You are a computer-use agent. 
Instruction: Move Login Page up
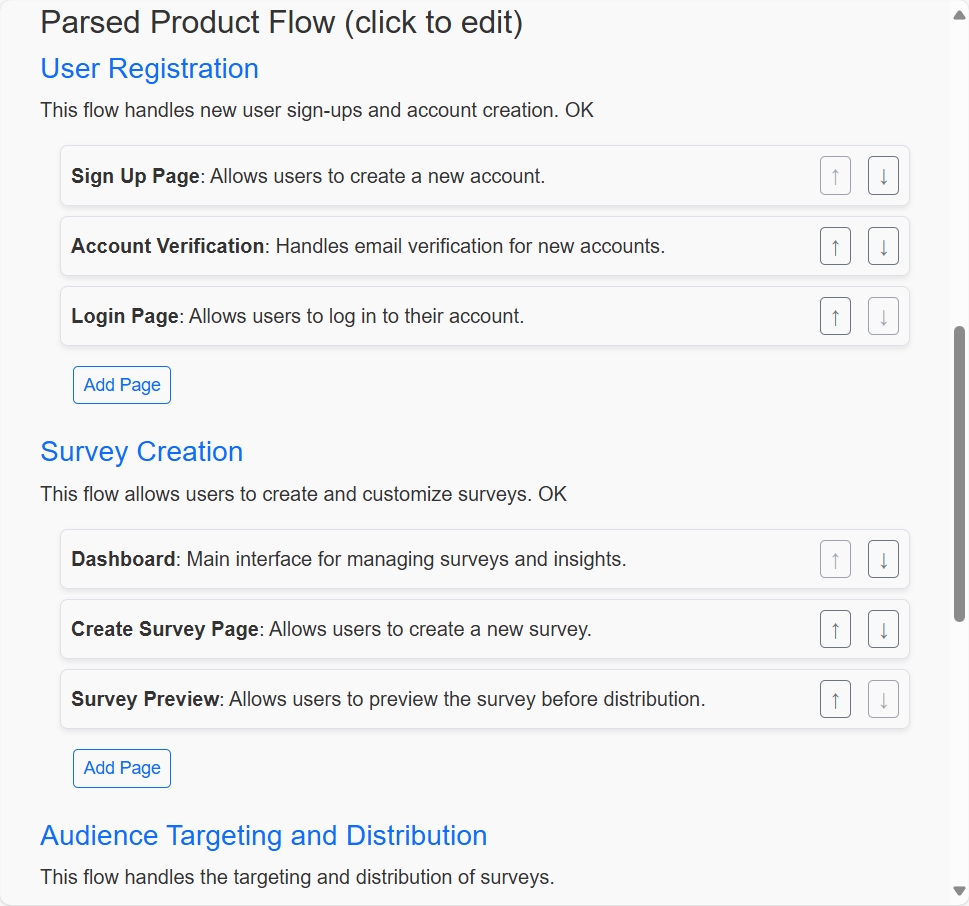[x=835, y=316]
